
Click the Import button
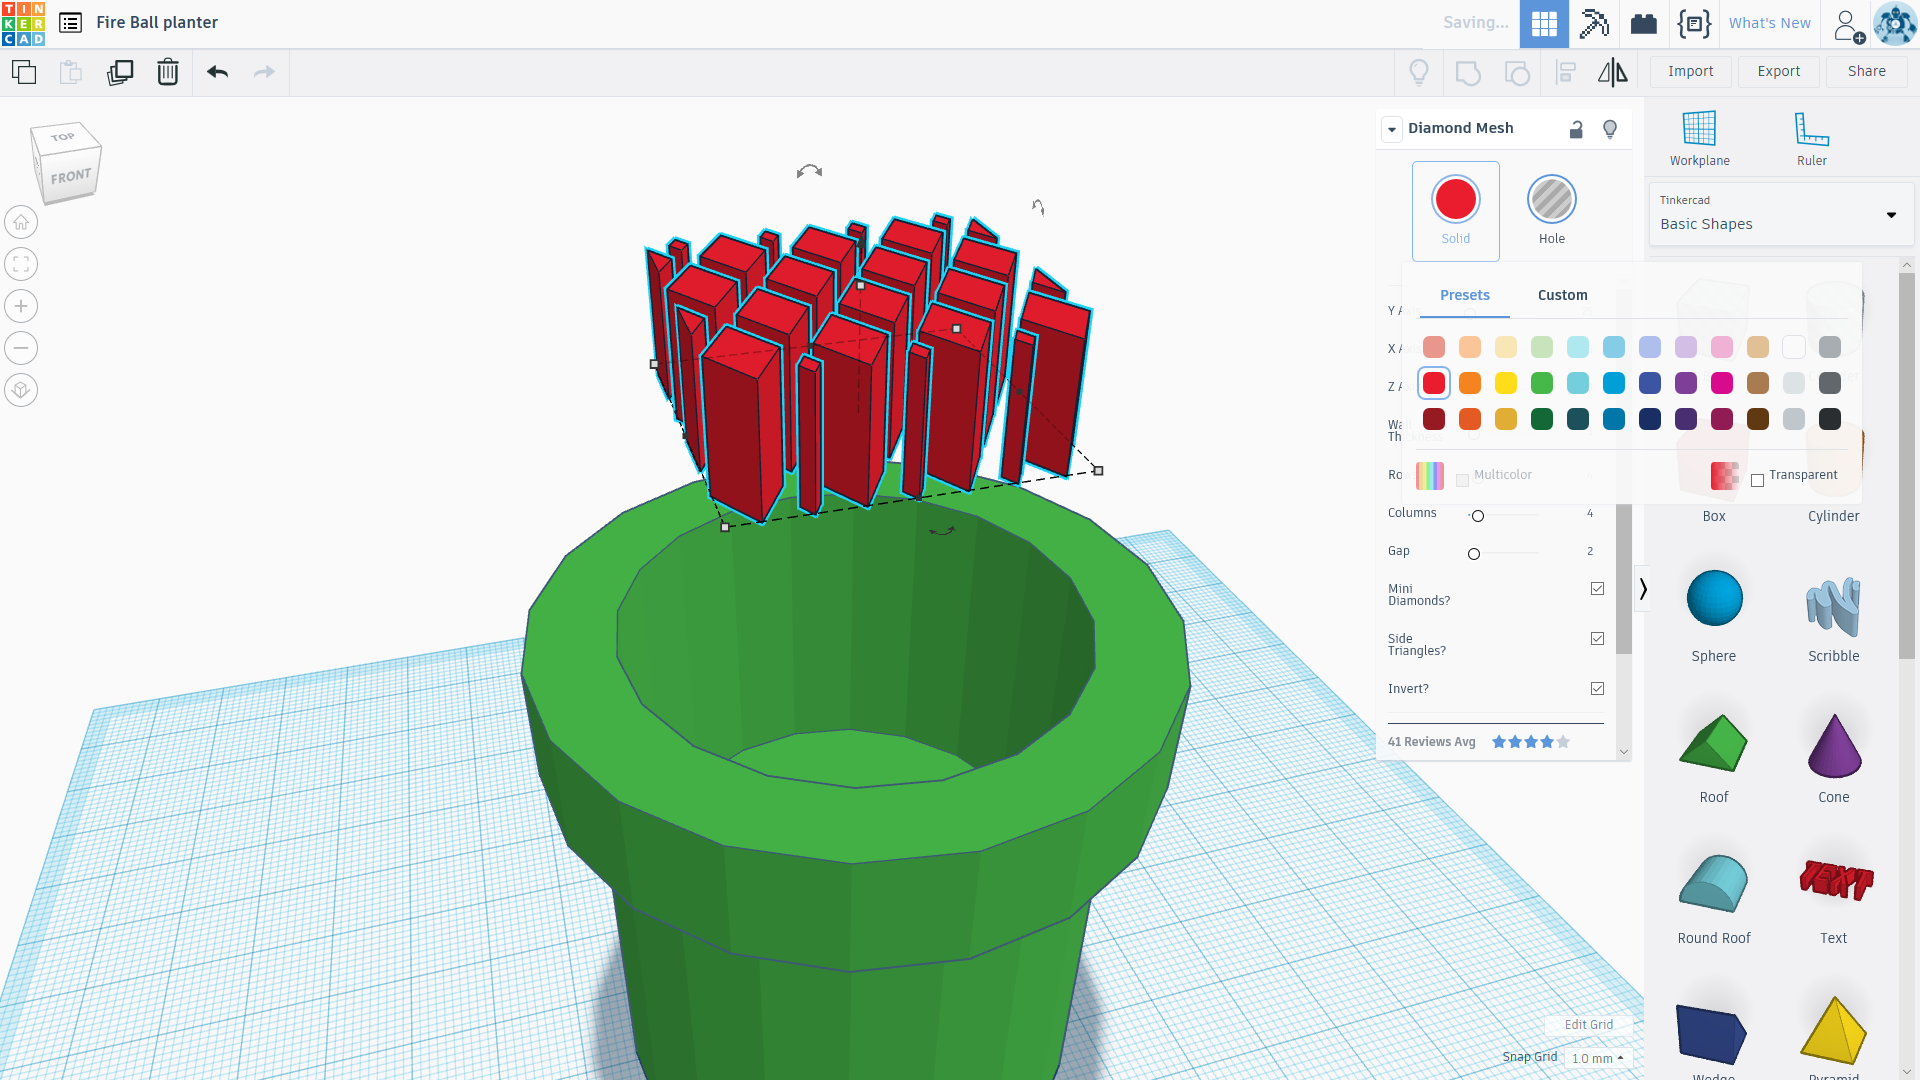click(1690, 72)
